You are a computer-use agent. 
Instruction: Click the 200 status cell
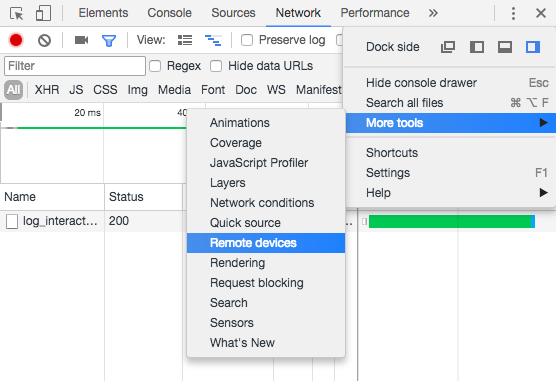(119, 221)
